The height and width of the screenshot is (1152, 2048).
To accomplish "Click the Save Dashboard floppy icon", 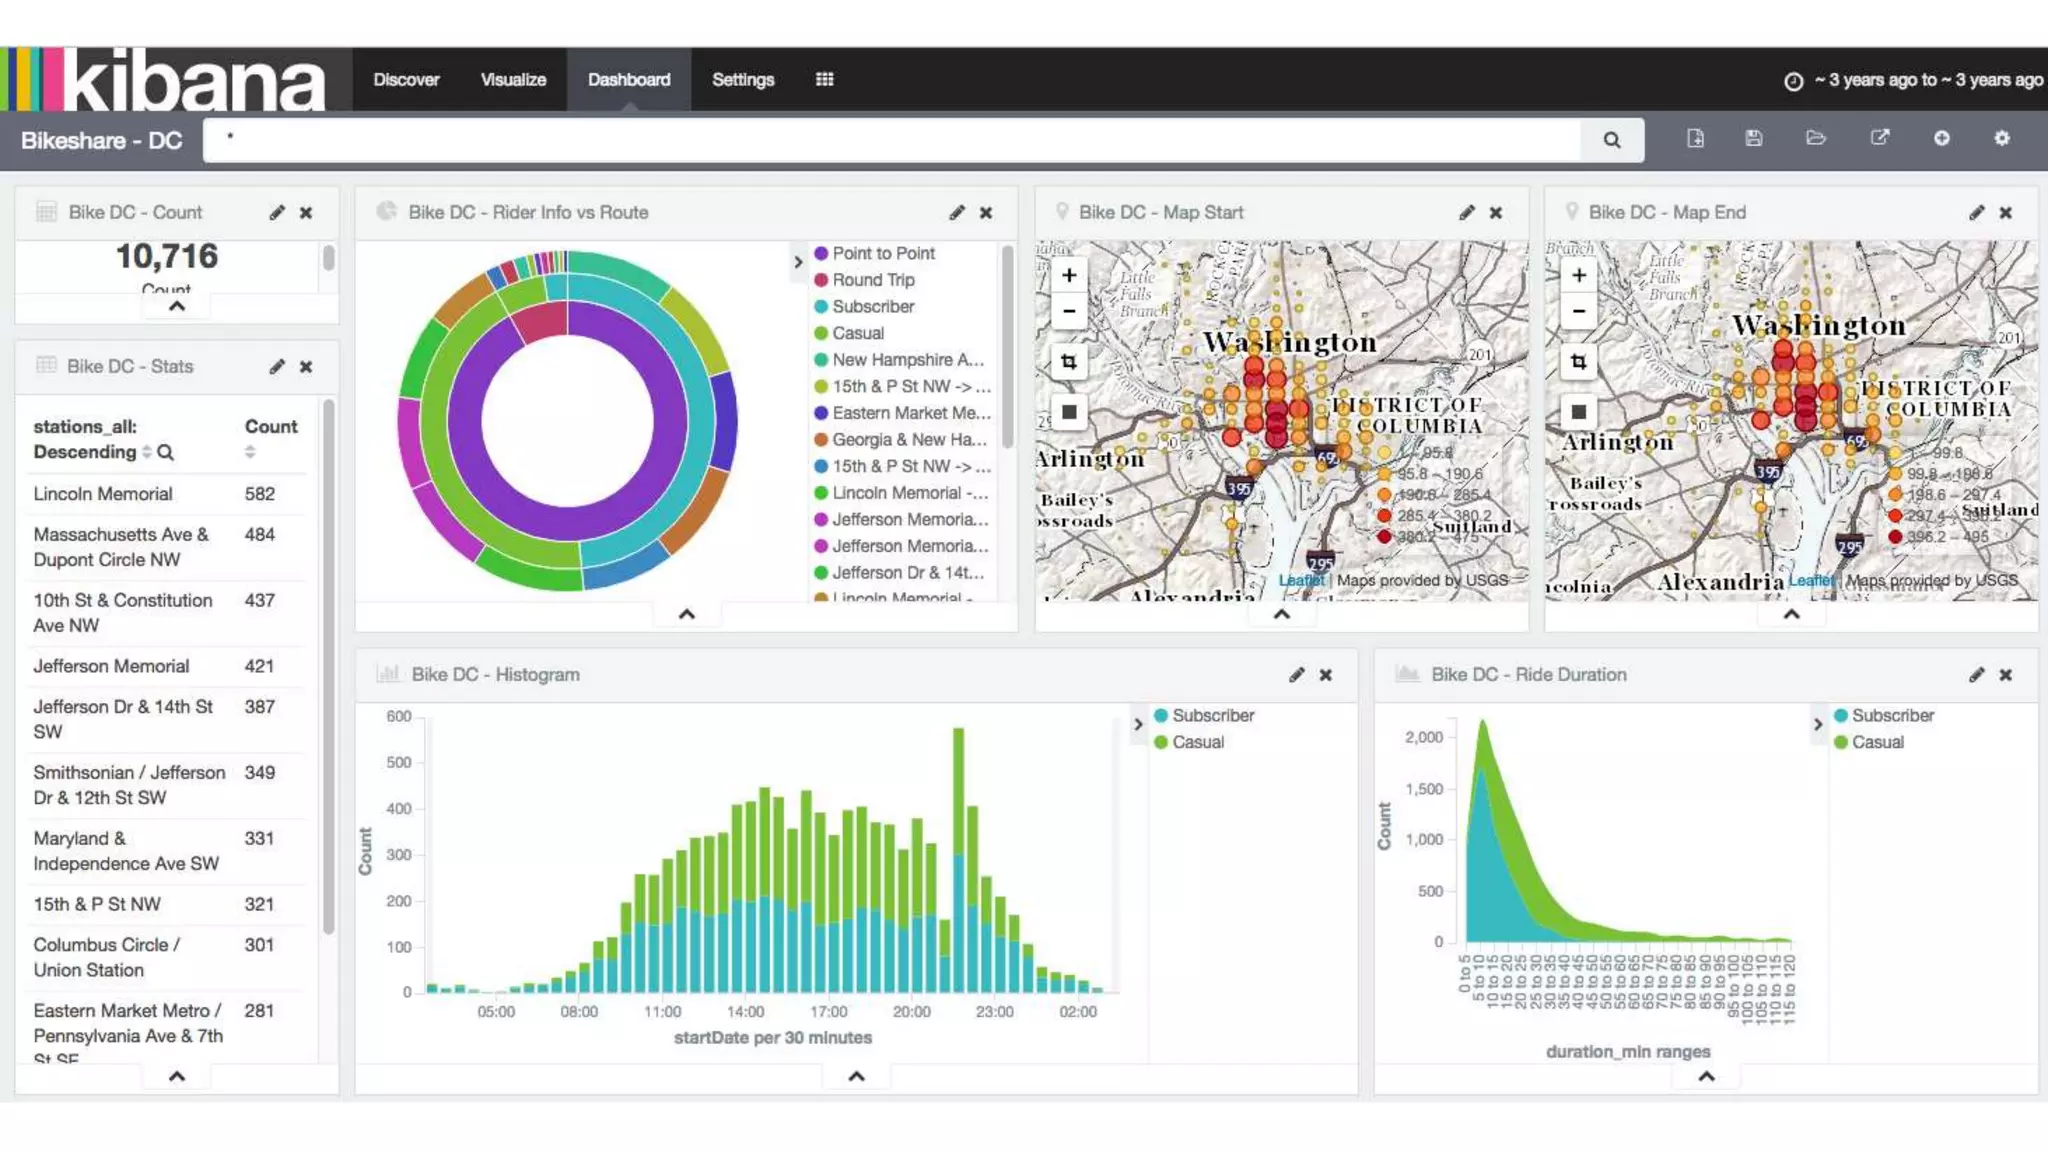I will (x=1754, y=138).
